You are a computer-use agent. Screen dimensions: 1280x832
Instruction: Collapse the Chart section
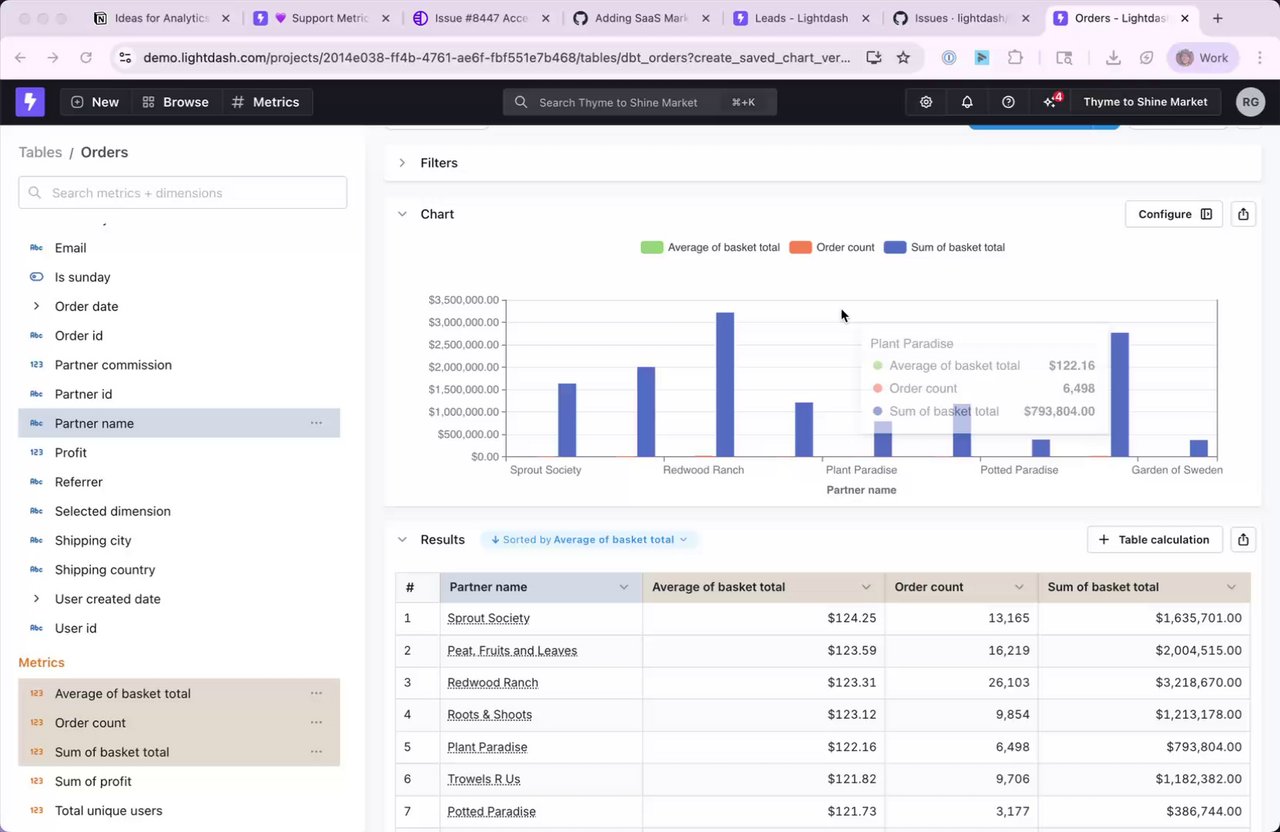tap(402, 214)
